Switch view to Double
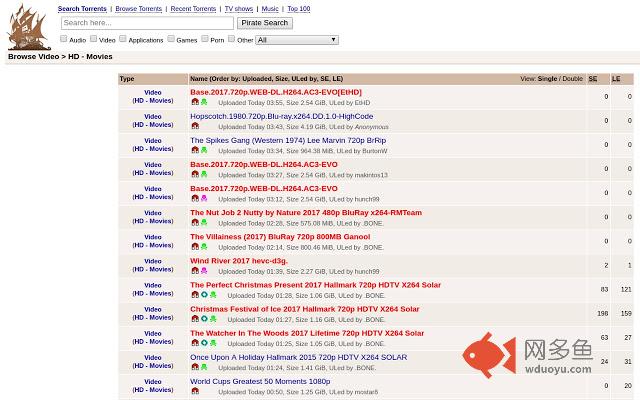Screen dimensions: 640x400 [x=572, y=79]
